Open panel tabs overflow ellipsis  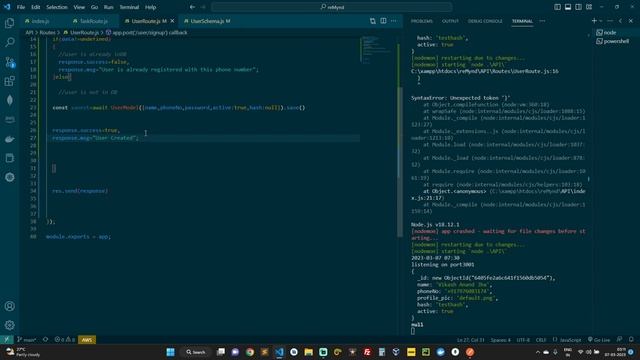(542, 21)
